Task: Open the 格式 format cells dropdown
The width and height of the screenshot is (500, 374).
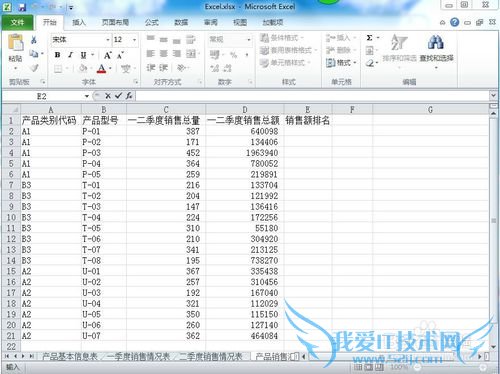Action: (341, 62)
